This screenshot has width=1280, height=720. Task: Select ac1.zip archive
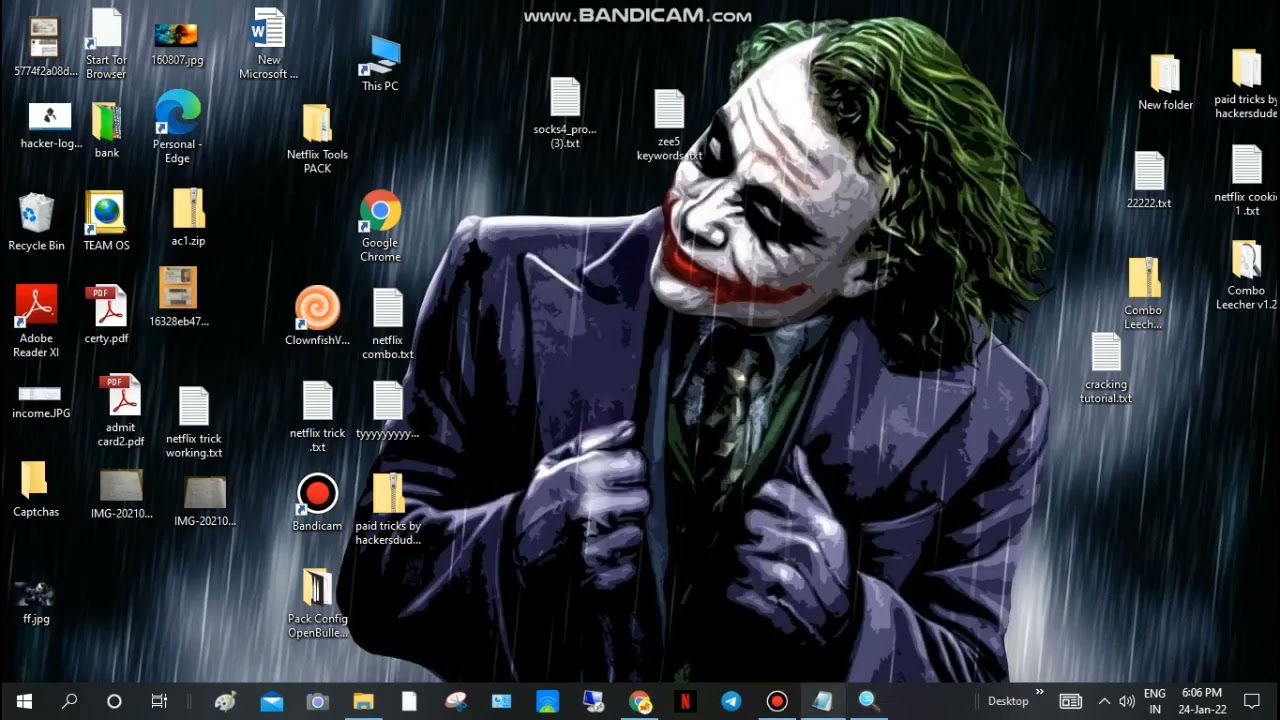(188, 217)
